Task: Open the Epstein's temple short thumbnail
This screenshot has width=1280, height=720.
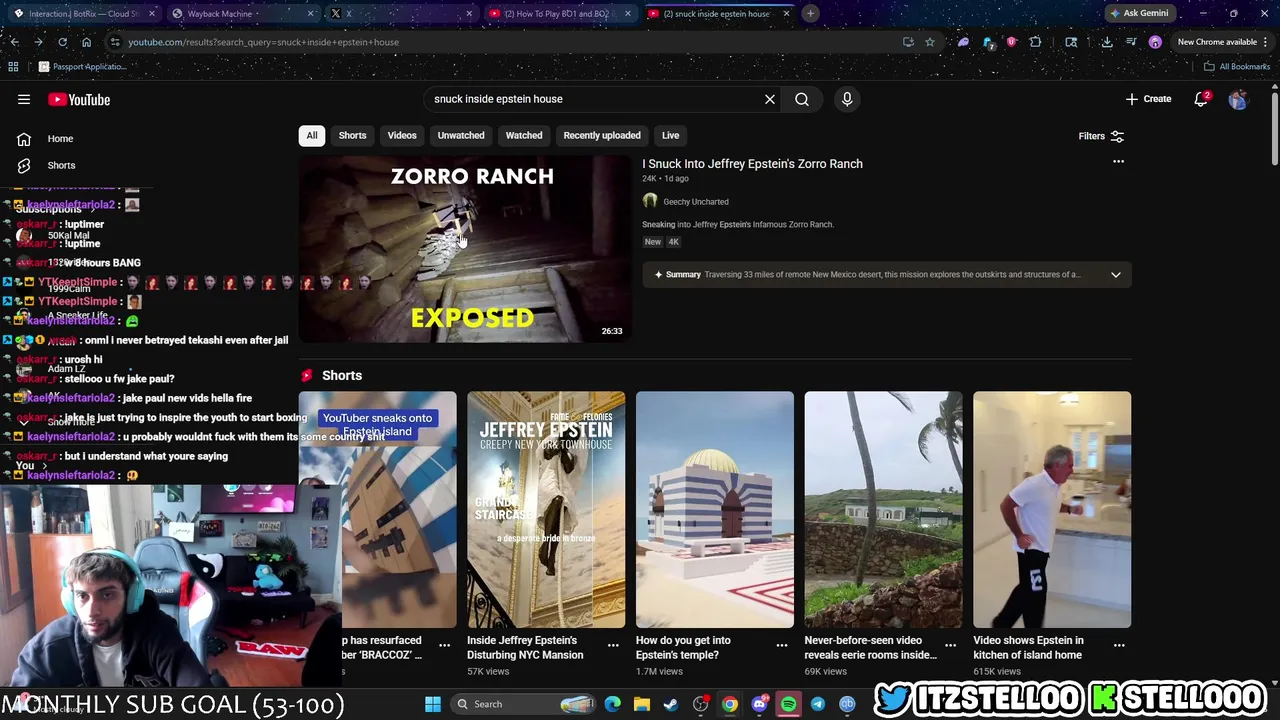Action: pyautogui.click(x=715, y=509)
